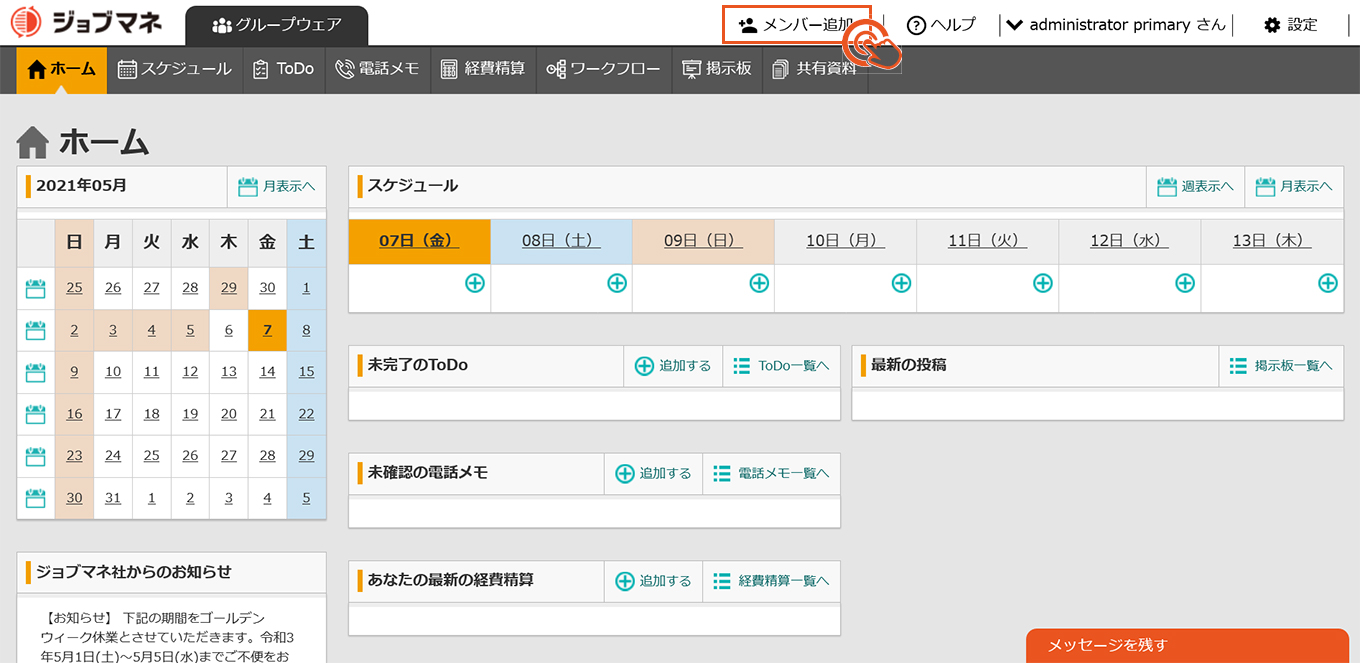
Task: Select day 6 in the mini calendar
Action: 229,331
